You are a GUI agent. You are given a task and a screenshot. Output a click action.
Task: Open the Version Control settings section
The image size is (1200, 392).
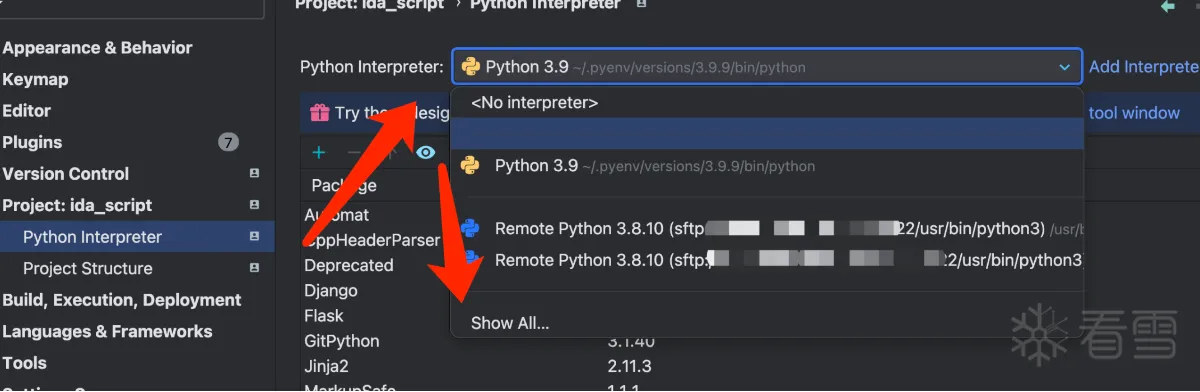(65, 174)
